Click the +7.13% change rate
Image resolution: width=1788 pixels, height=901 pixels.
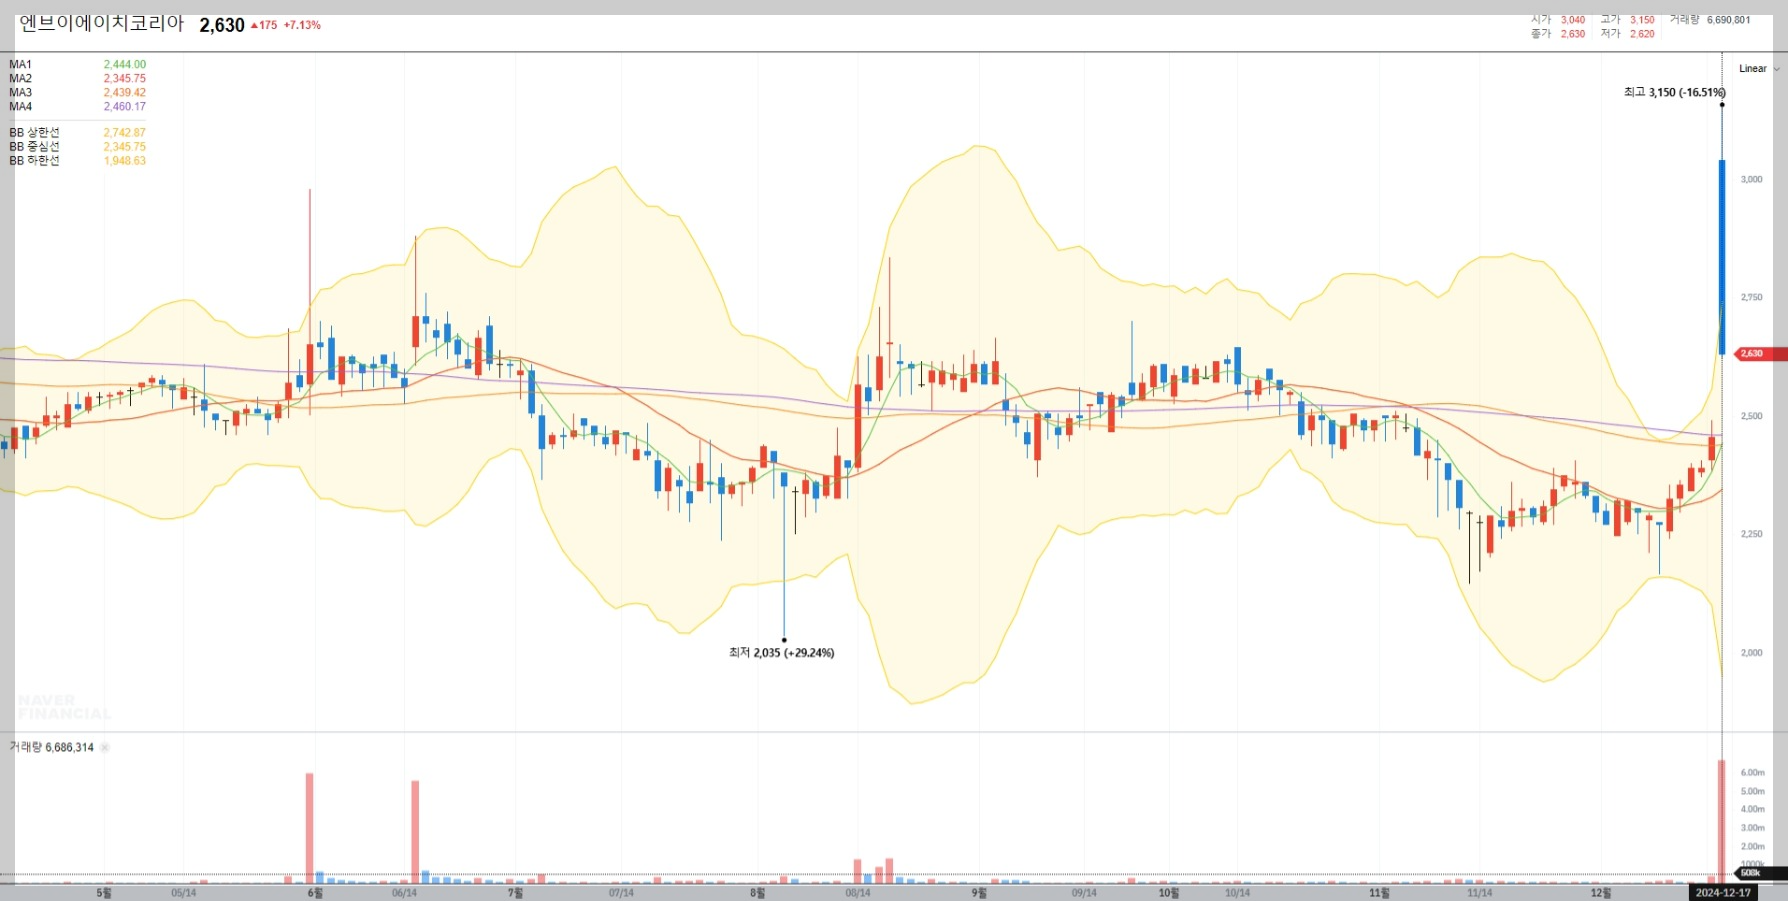coord(302,25)
